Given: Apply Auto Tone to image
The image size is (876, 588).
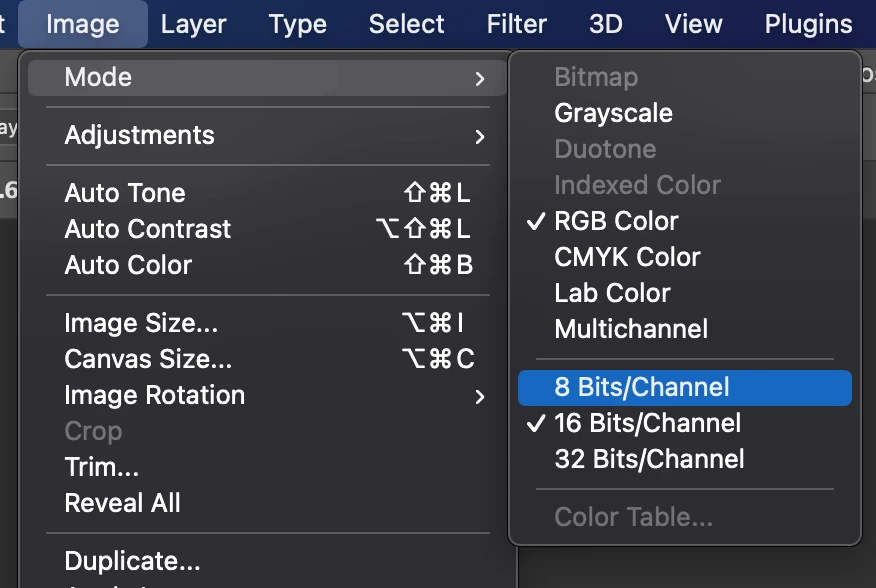Looking at the screenshot, I should (125, 193).
